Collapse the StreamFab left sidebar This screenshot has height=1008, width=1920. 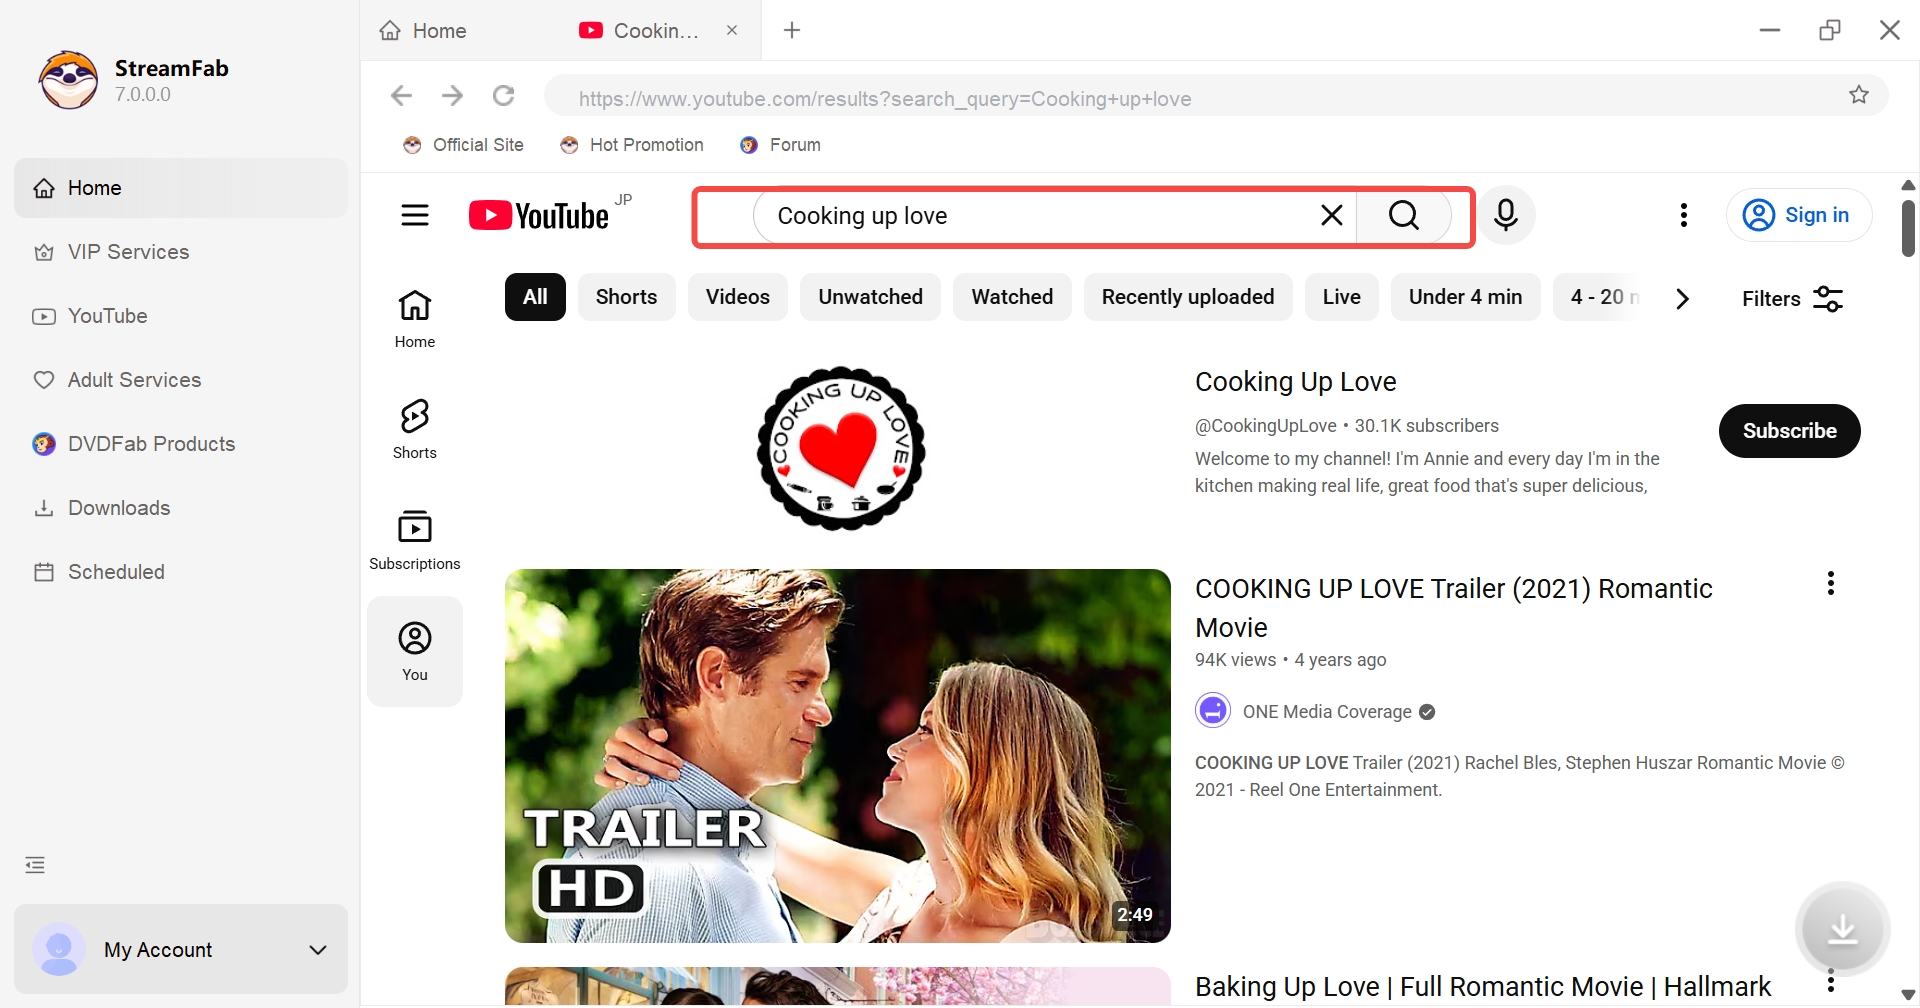(36, 865)
